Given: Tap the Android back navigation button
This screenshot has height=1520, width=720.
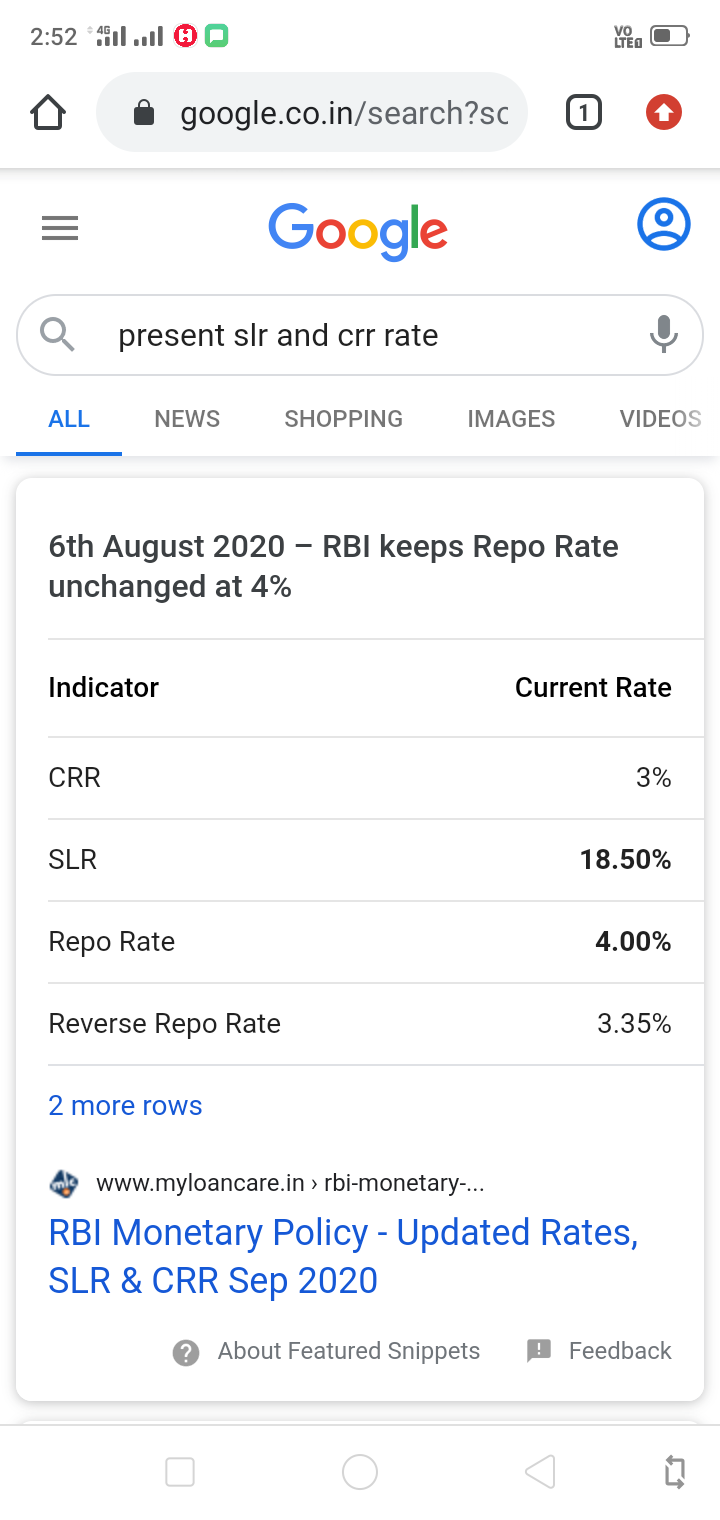Looking at the screenshot, I should pyautogui.click(x=540, y=1471).
